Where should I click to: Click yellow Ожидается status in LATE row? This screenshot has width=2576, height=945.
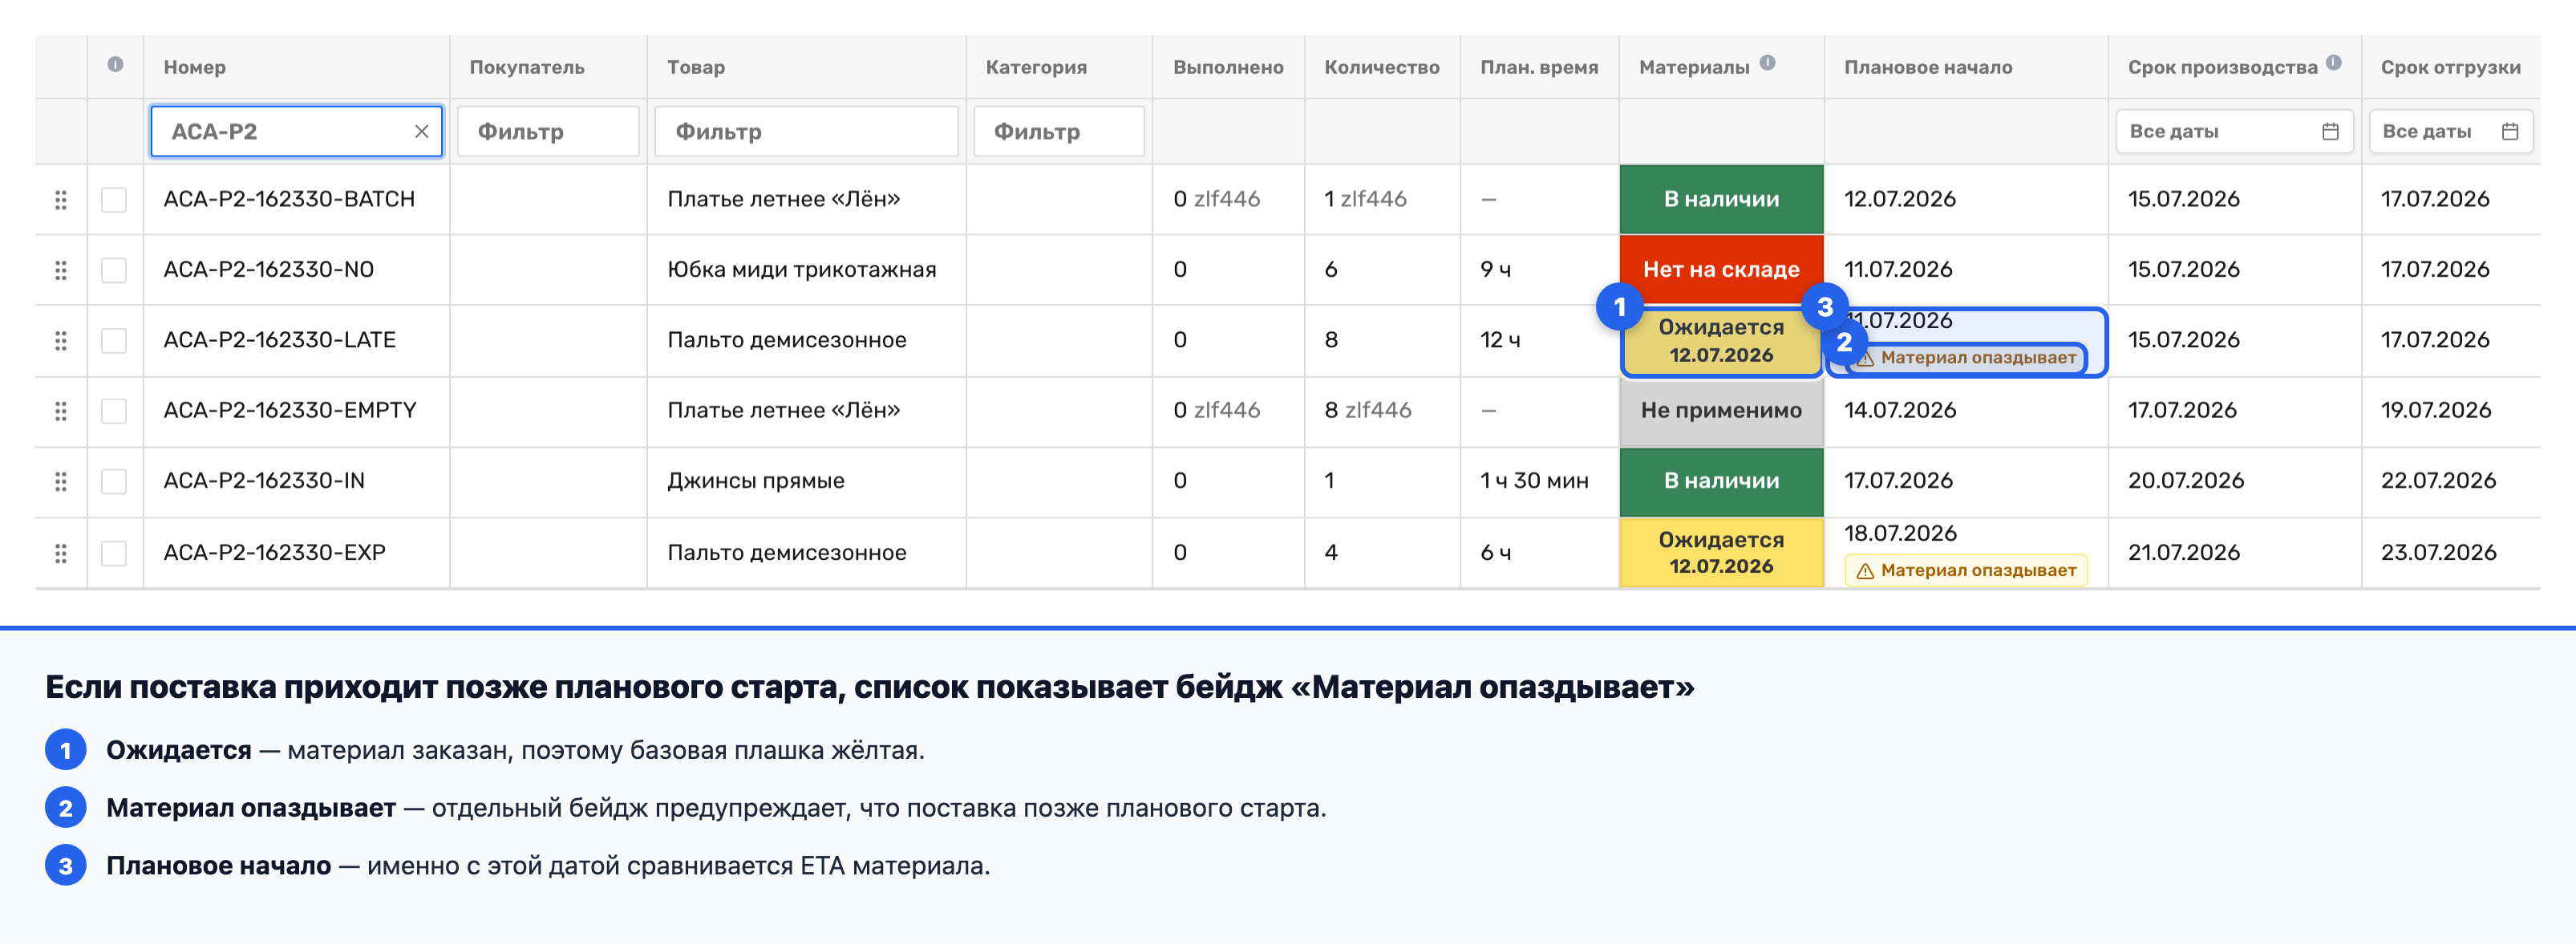point(1721,341)
